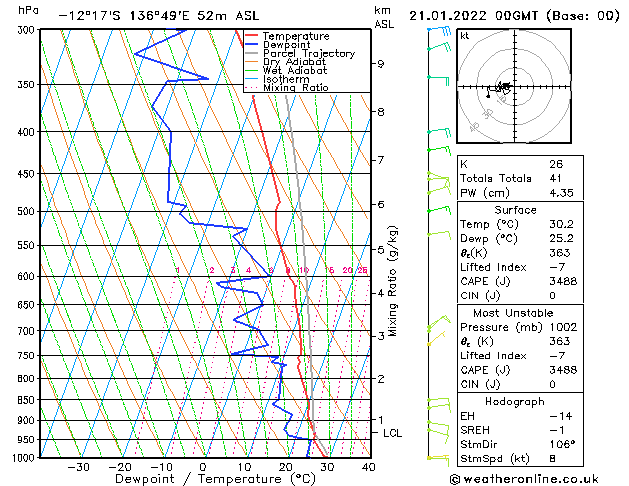Click the surface Dewp value '25.2'
The width and height of the screenshot is (629, 486).
[x=561, y=239]
